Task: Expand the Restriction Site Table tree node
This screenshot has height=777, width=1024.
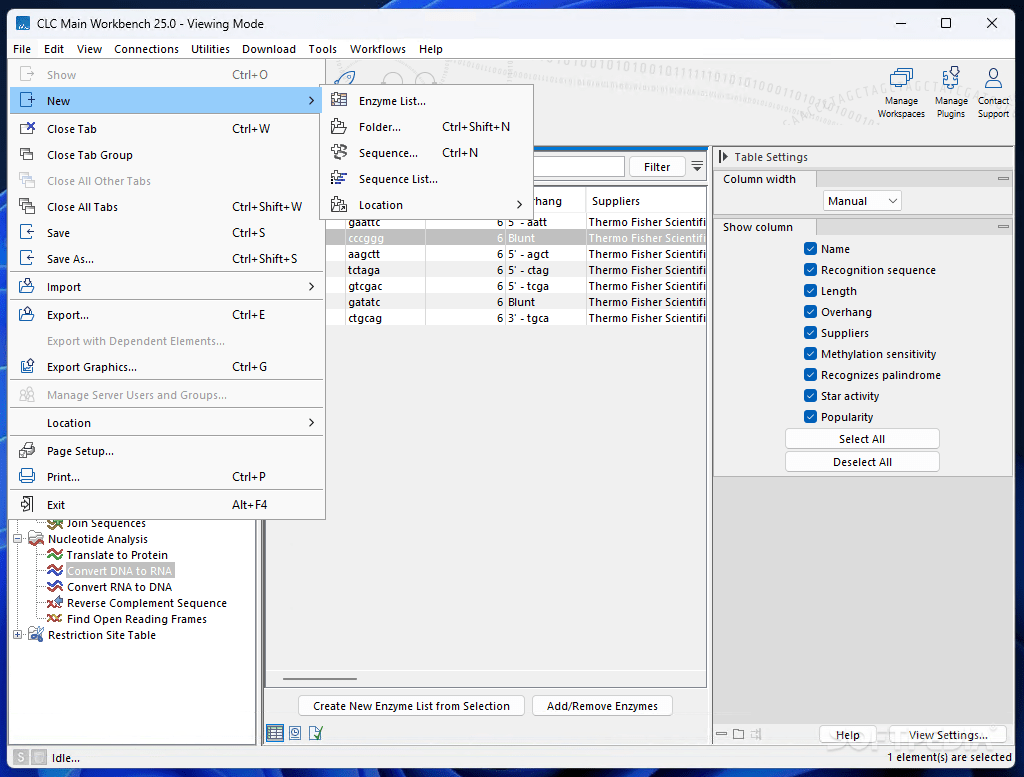Action: [17, 635]
